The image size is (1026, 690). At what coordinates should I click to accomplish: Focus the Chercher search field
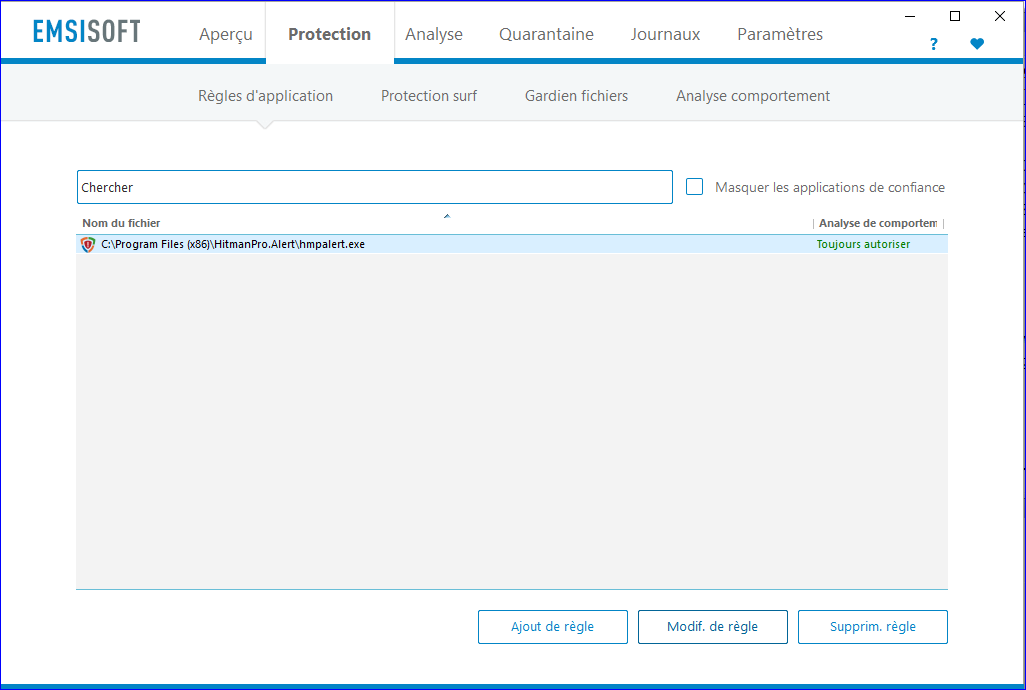375,187
